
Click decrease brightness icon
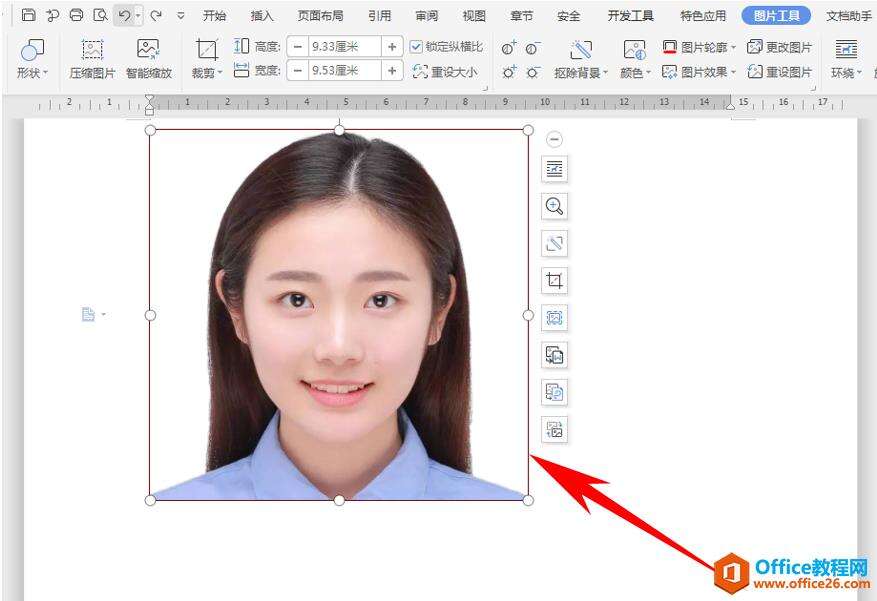click(x=533, y=72)
